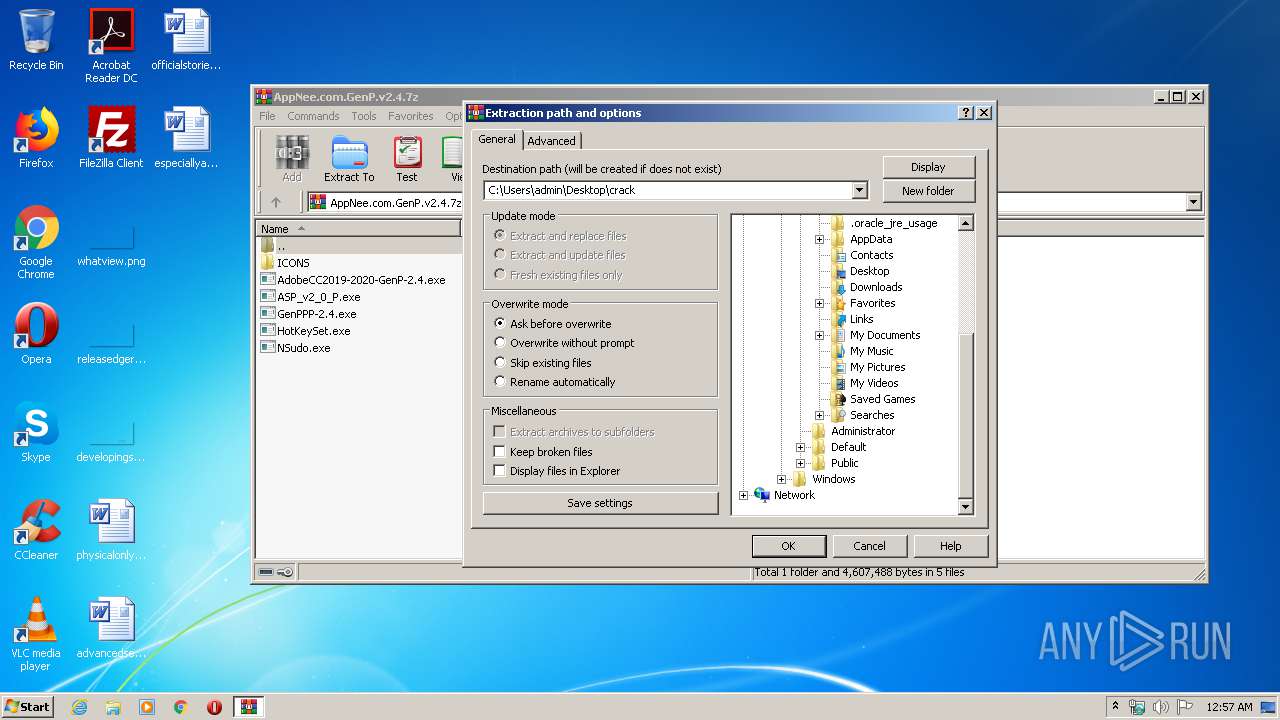The image size is (1280, 720).
Task: Open CCleaner desktop shortcut
Action: click(x=36, y=530)
